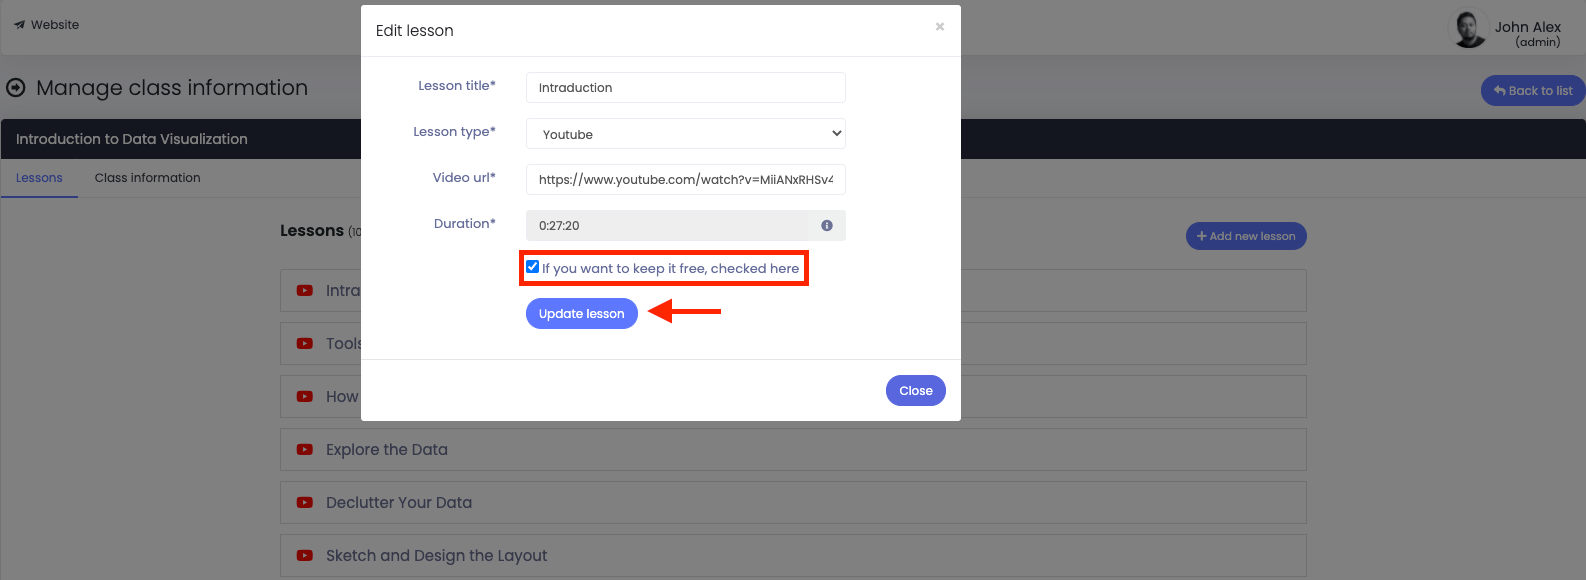This screenshot has width=1586, height=580.
Task: Dismiss the dialog with the X icon
Action: click(x=940, y=27)
